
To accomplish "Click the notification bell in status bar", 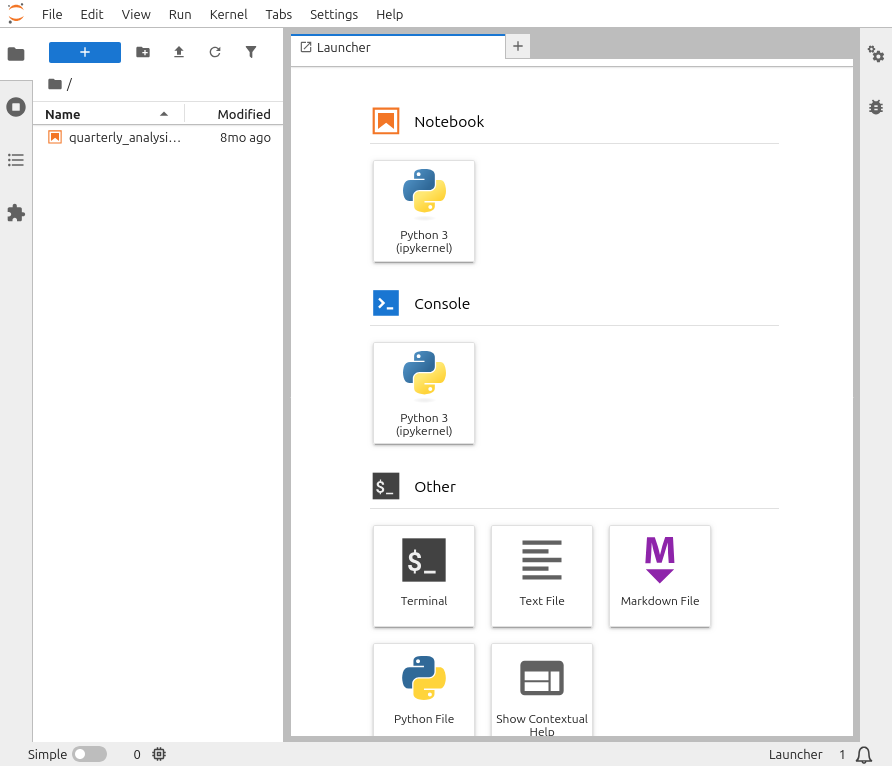I will click(x=864, y=755).
